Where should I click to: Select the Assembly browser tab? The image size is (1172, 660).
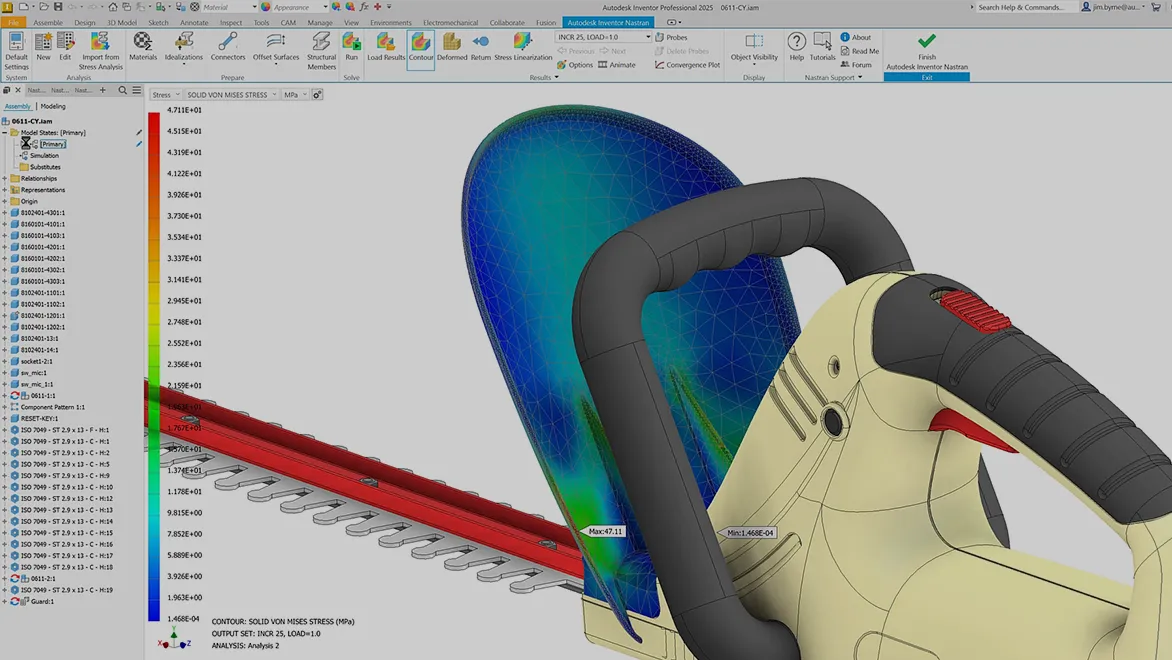click(18, 106)
